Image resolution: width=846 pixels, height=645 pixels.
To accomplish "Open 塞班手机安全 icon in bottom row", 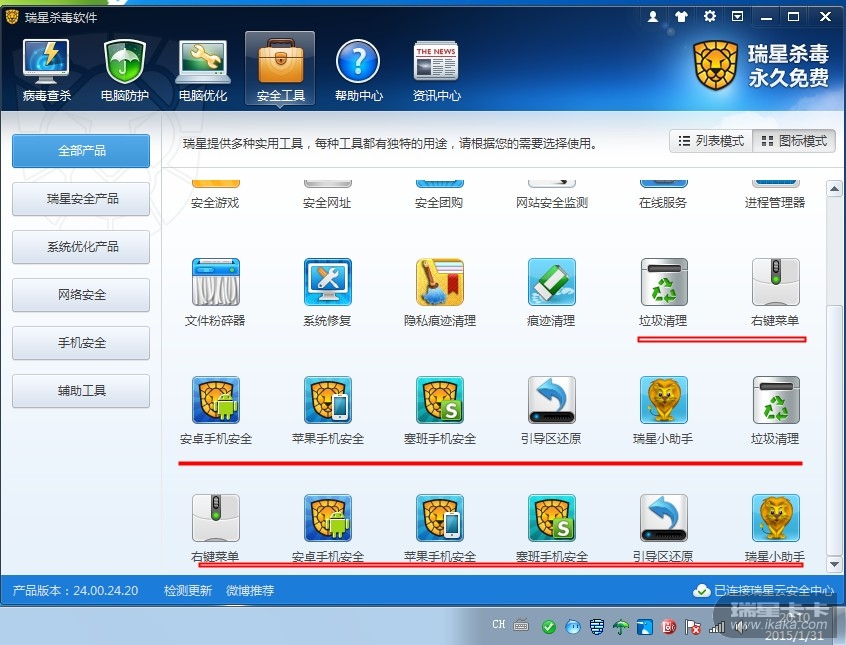I will [x=551, y=518].
